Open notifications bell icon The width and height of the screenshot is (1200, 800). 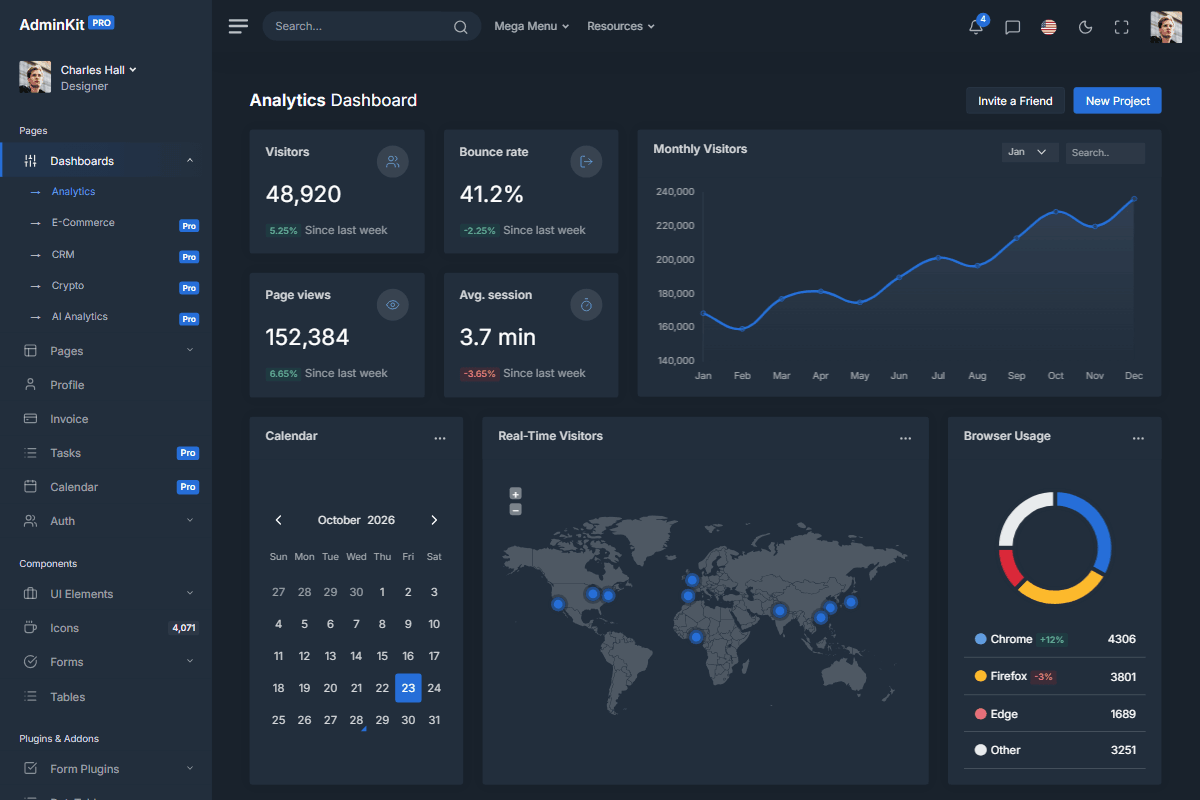[976, 27]
